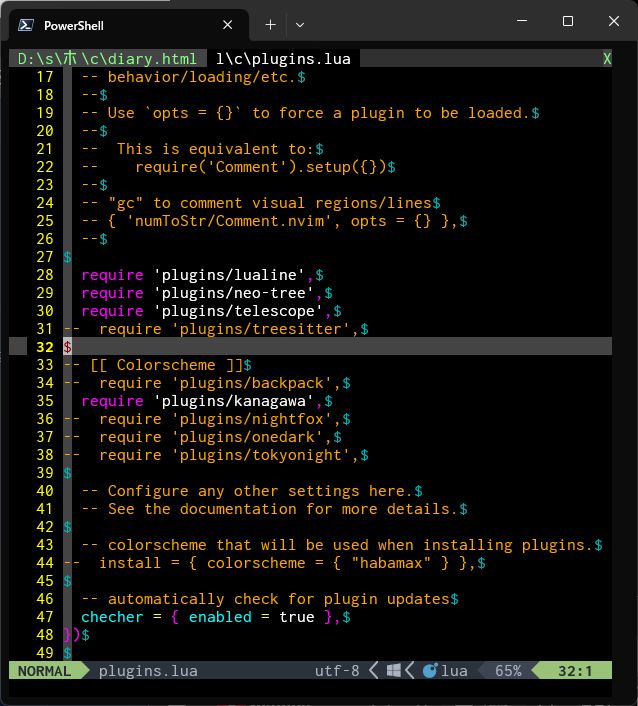Screen dimensions: 638x706
Task: Close the PowerShell terminal tab
Action: [229, 25]
